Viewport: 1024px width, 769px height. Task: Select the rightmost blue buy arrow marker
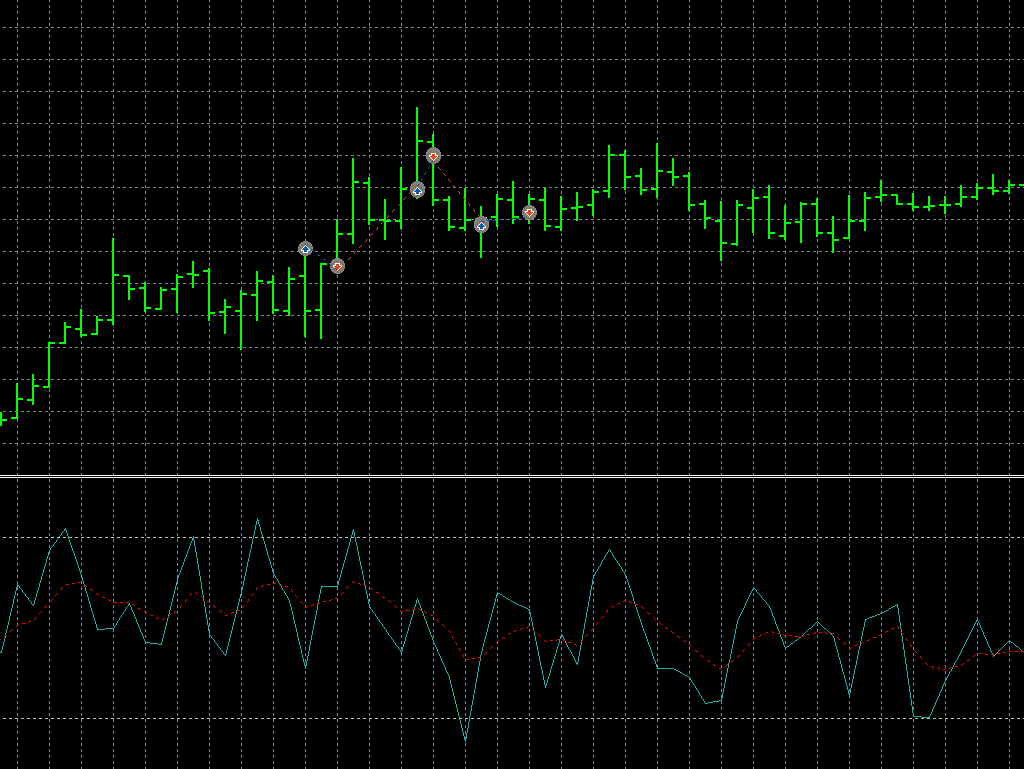(481, 225)
